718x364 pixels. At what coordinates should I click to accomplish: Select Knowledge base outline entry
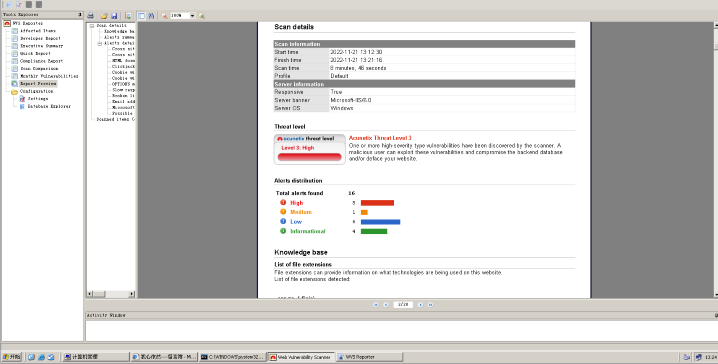(119, 32)
